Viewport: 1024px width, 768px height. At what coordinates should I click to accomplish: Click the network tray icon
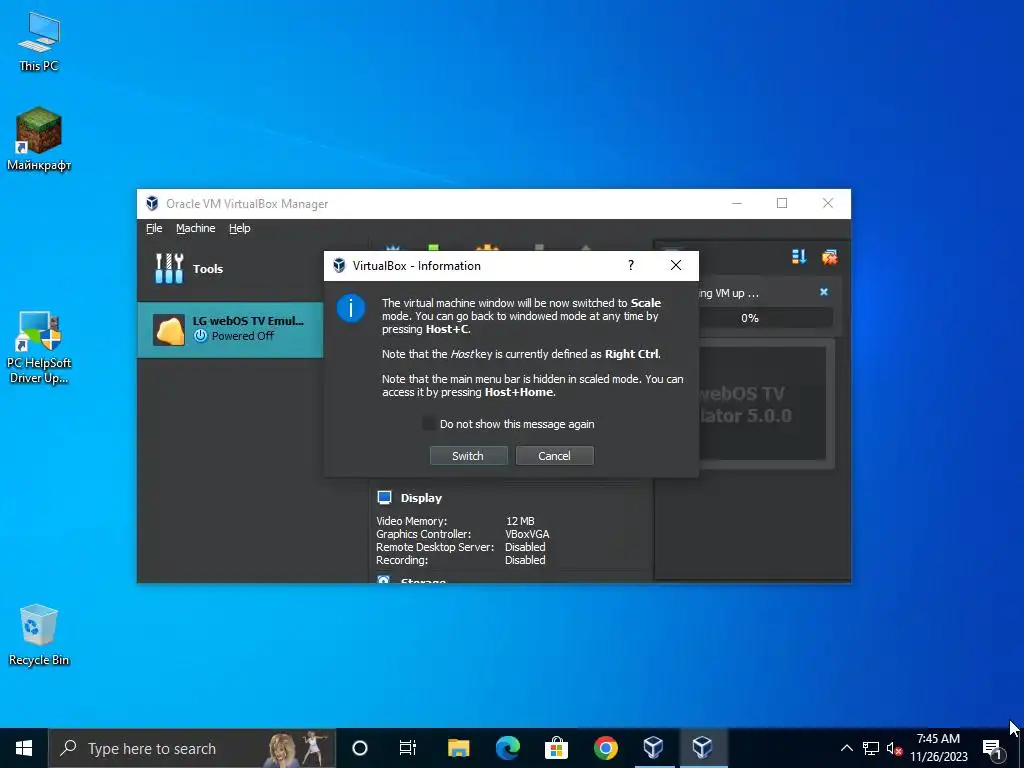click(871, 748)
